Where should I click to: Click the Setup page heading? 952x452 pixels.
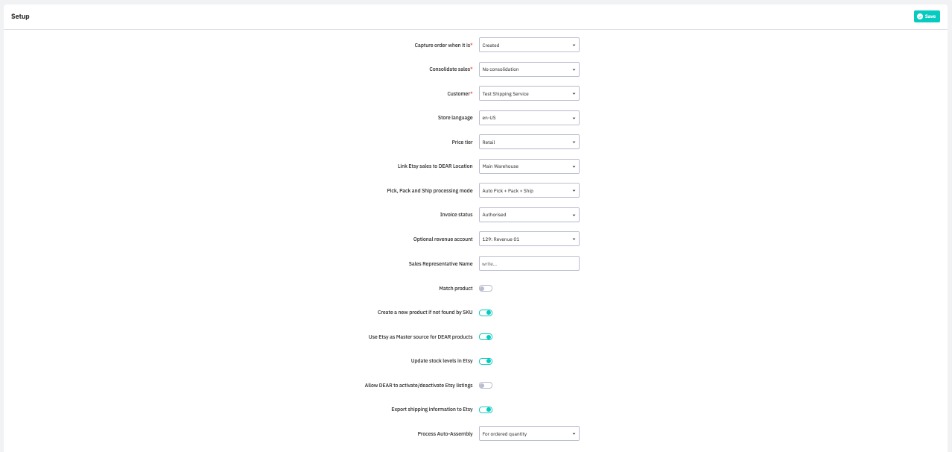(20, 16)
